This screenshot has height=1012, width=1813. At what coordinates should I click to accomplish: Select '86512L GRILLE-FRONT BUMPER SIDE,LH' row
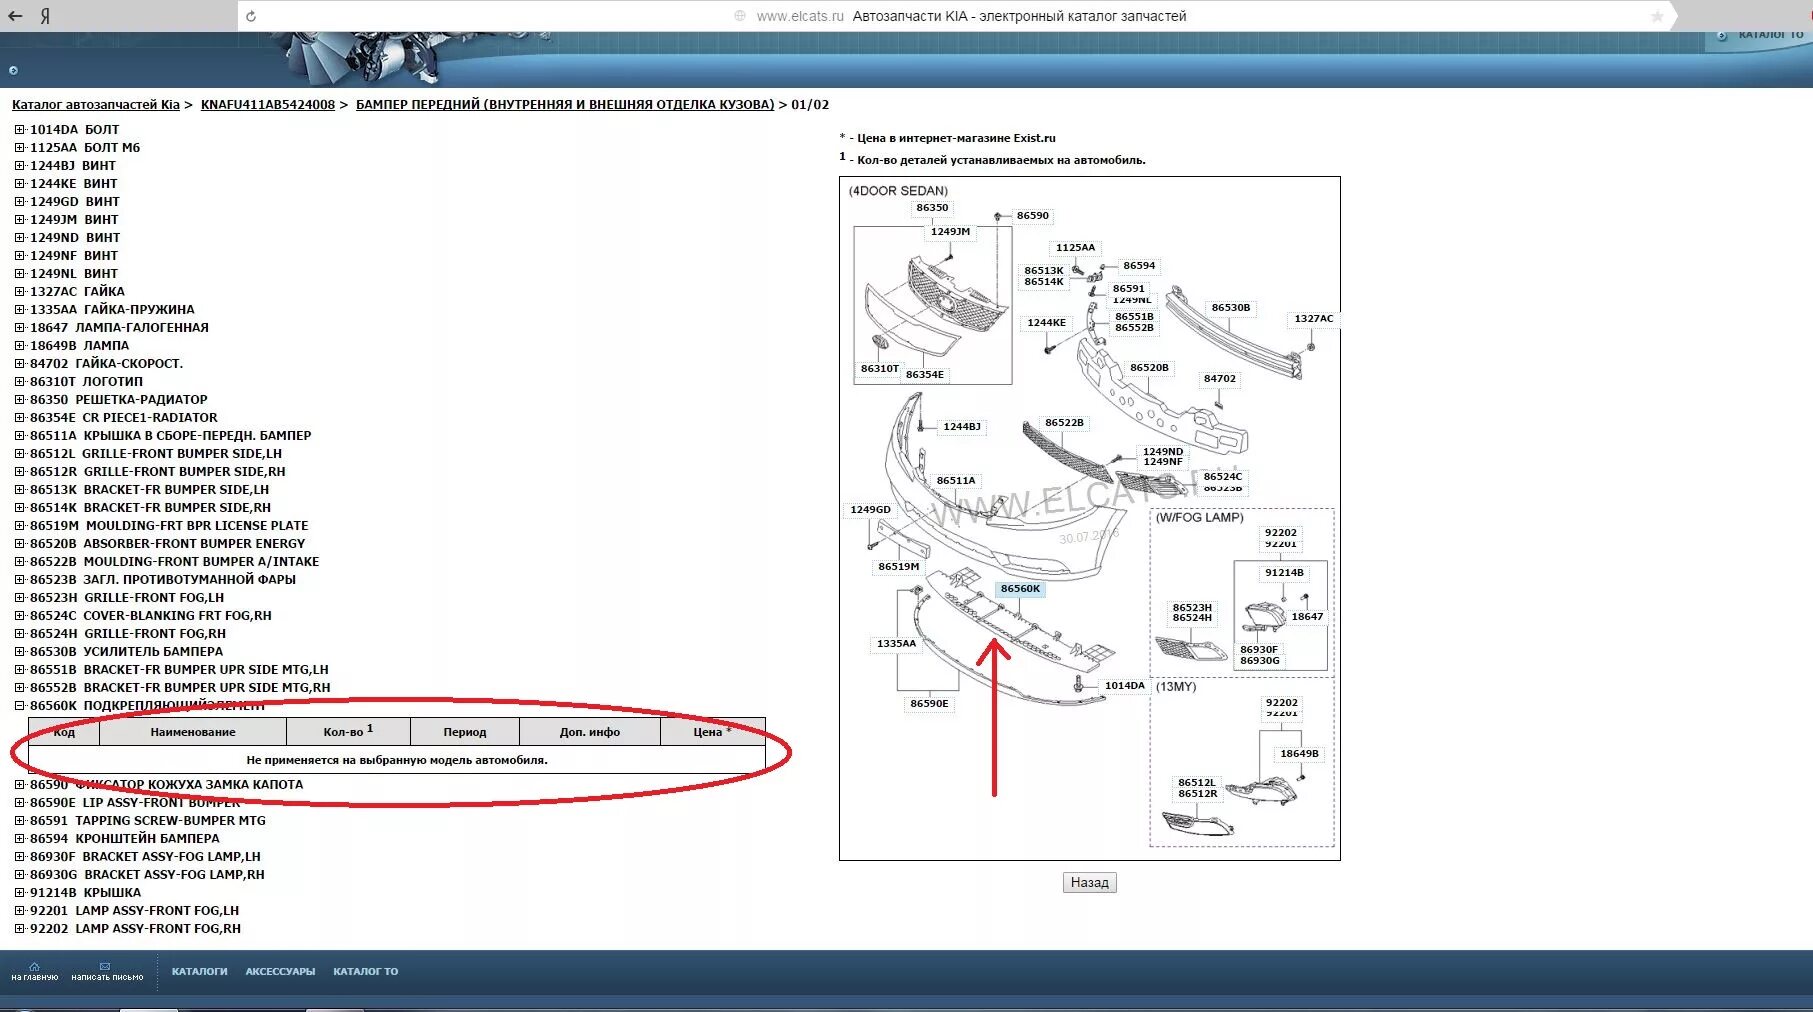(156, 454)
